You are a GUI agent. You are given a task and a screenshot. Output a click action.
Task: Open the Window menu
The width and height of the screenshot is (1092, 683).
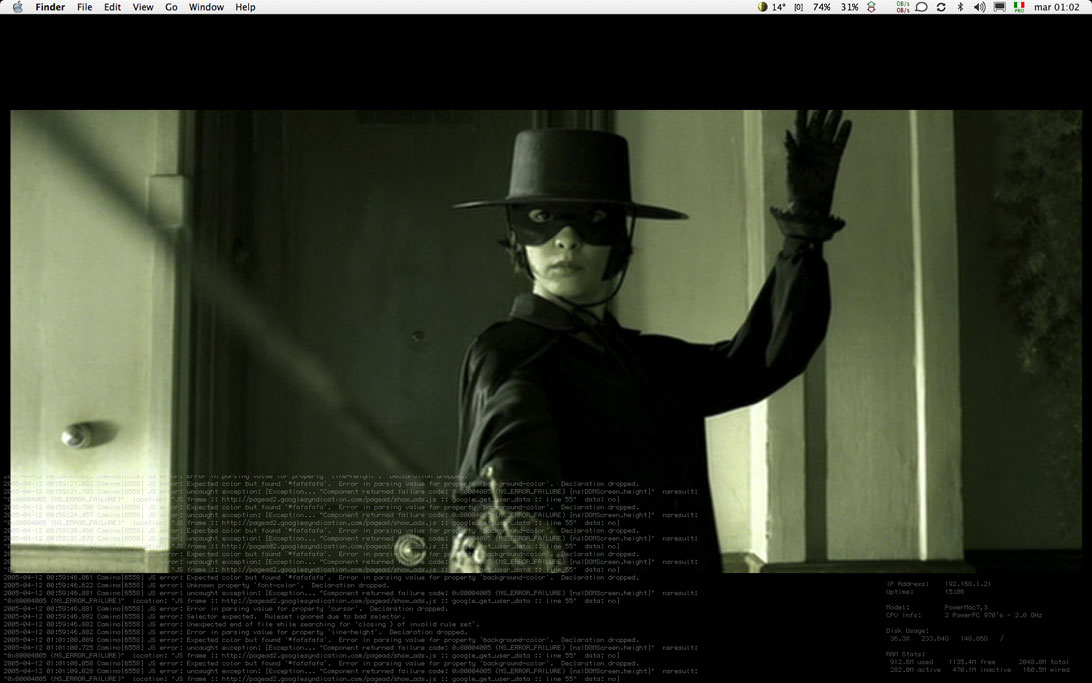[206, 7]
